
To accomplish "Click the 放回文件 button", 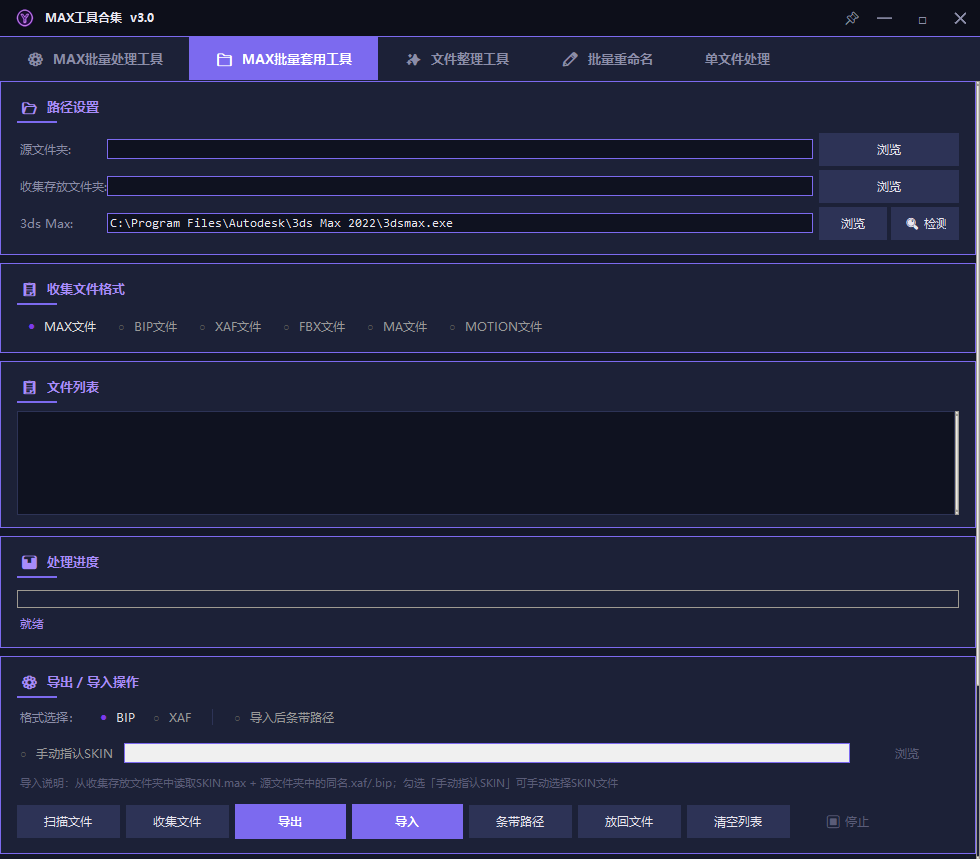I will 629,821.
